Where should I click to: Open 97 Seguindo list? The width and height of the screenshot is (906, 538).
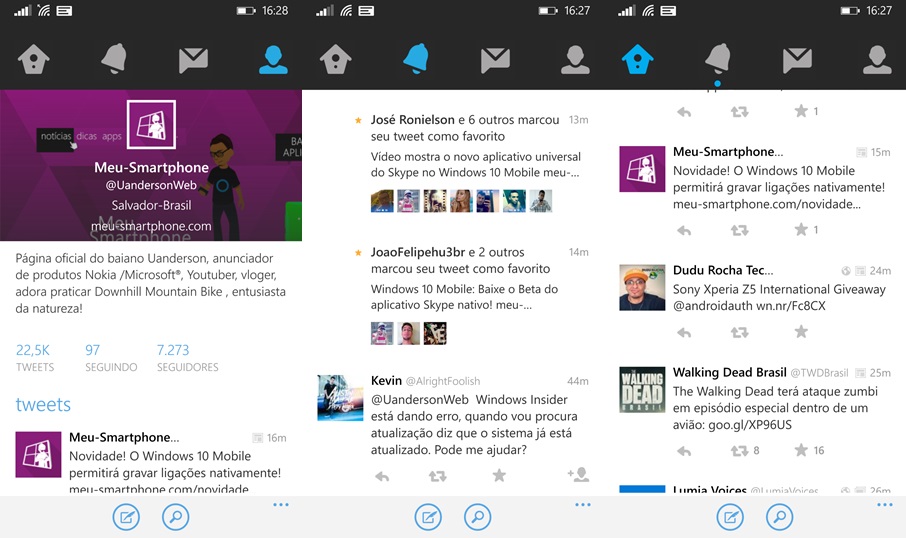[x=111, y=358]
